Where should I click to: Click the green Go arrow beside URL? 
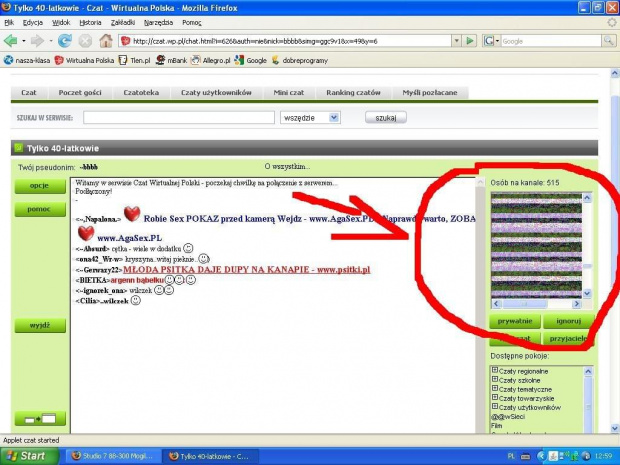coord(470,41)
